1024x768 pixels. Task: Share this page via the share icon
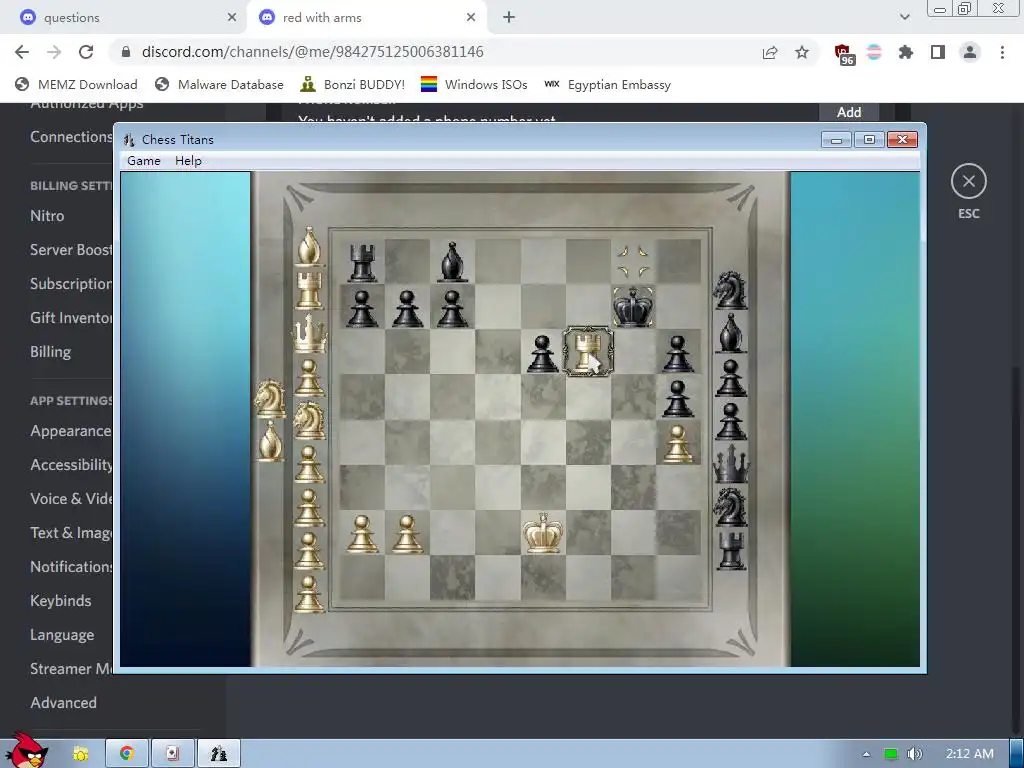coord(770,52)
